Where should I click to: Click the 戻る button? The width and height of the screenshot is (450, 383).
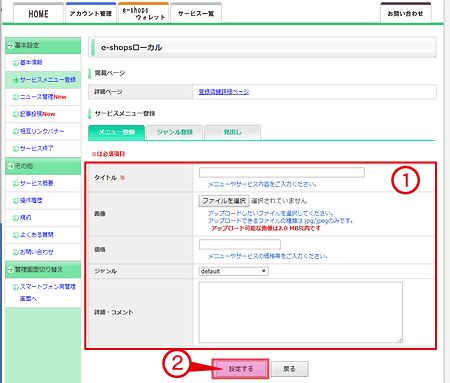(289, 369)
